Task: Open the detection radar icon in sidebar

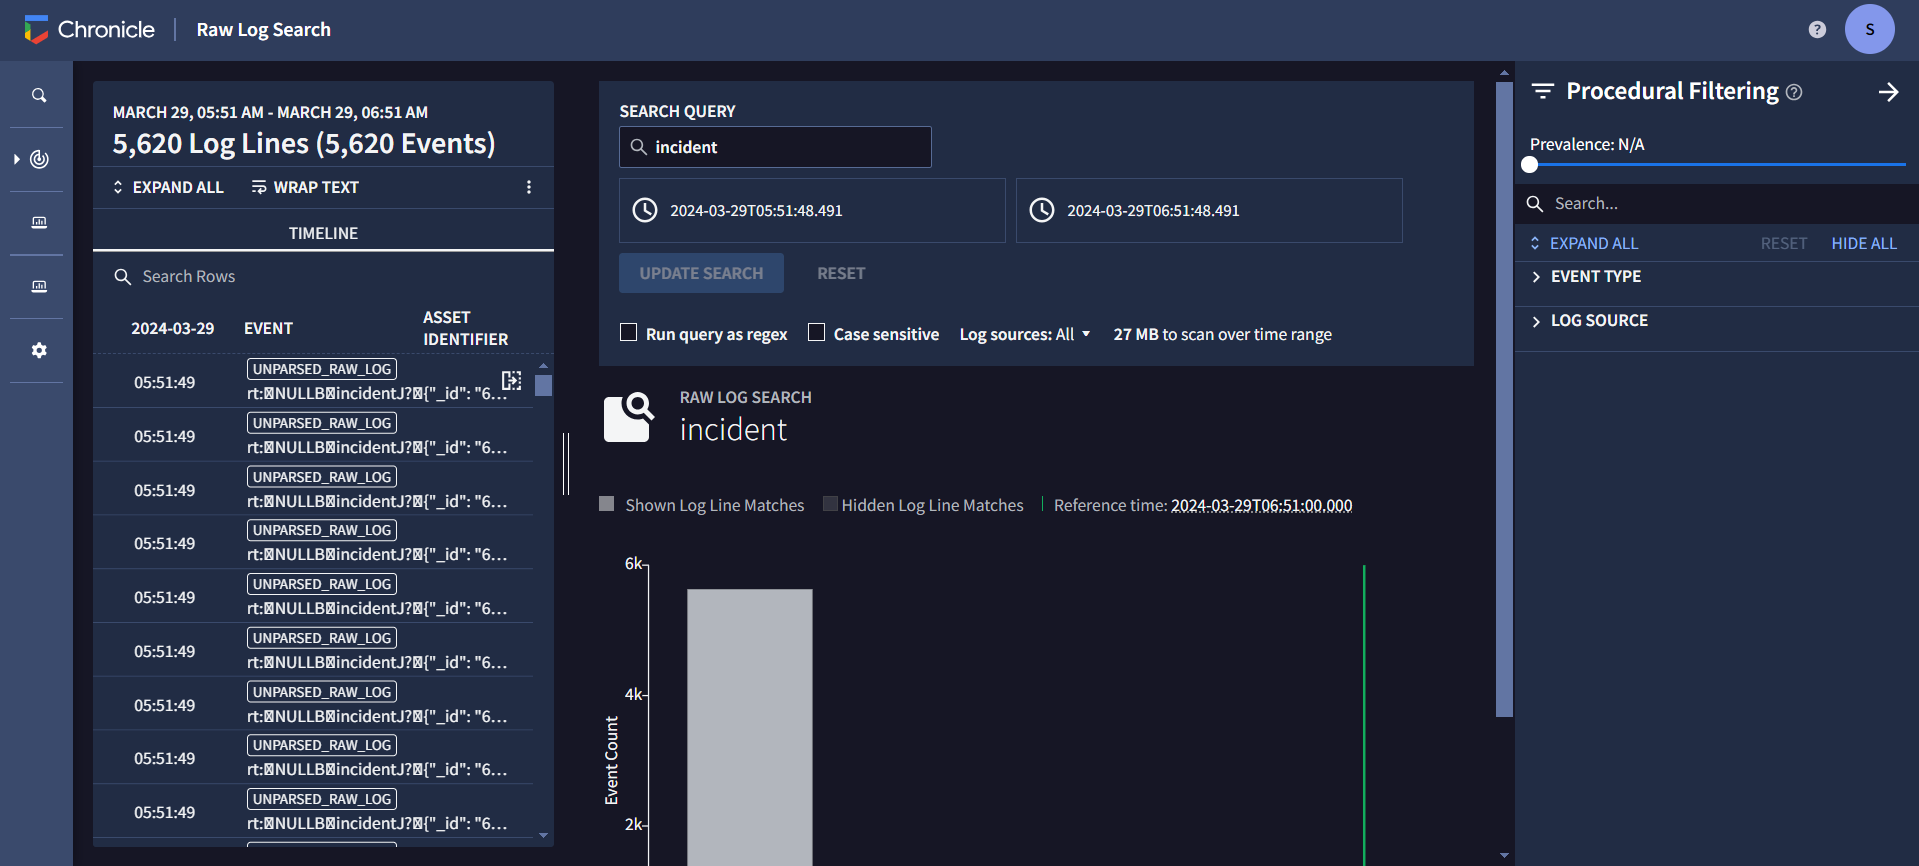Action: pos(40,159)
